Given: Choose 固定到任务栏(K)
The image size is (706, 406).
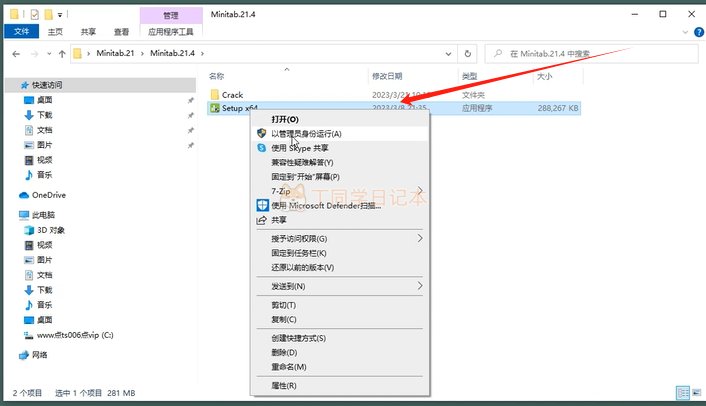Looking at the screenshot, I should point(339,253).
